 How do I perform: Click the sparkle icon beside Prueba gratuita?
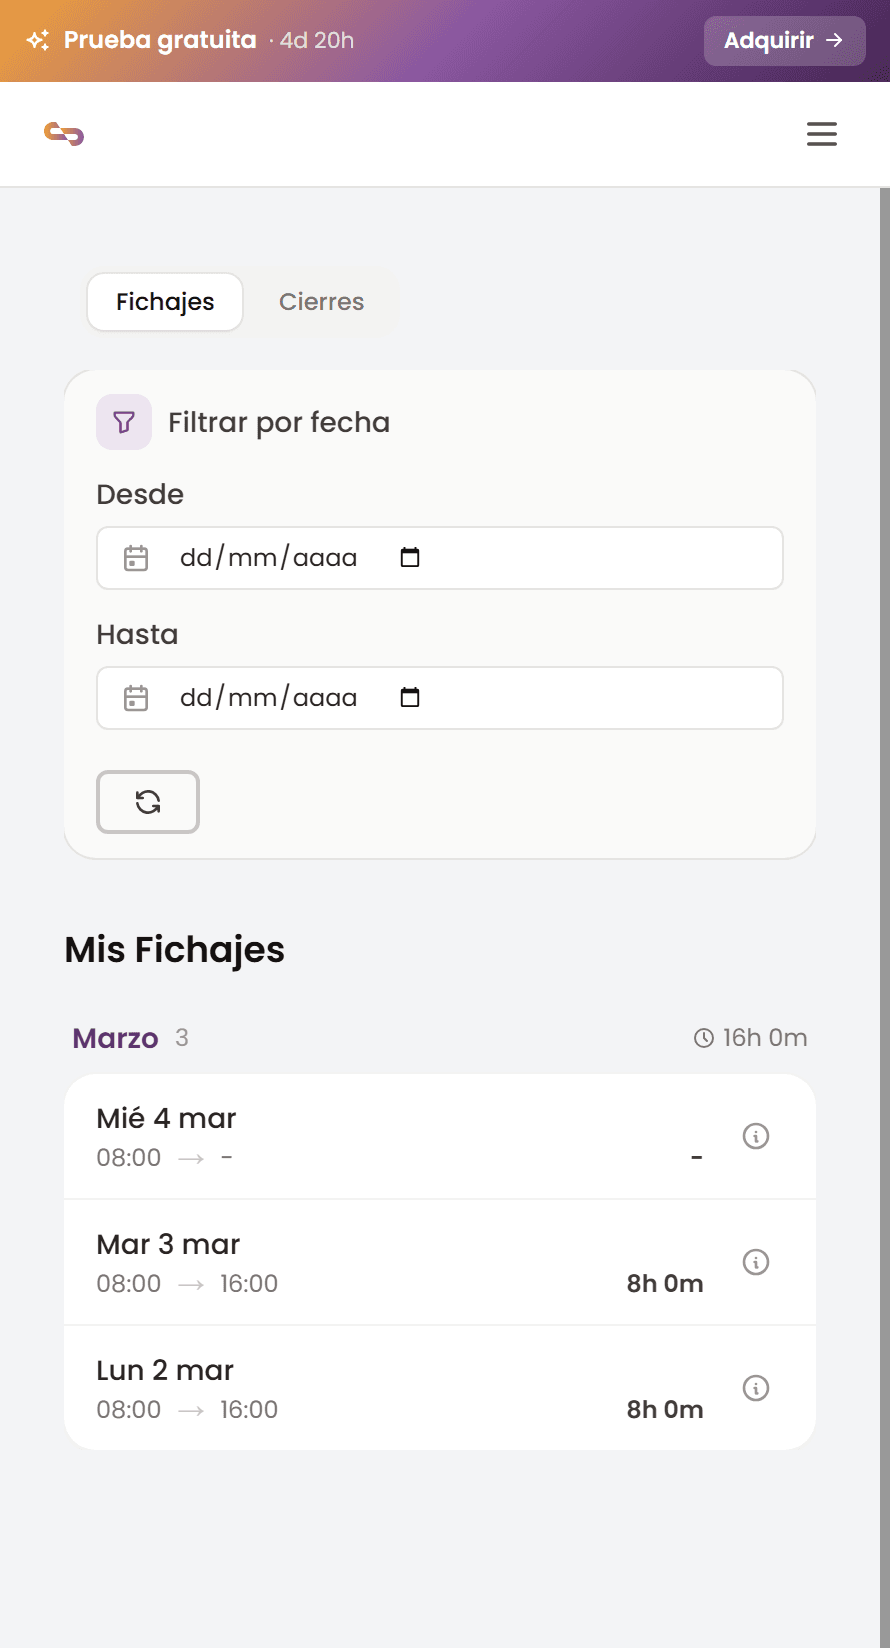38,40
